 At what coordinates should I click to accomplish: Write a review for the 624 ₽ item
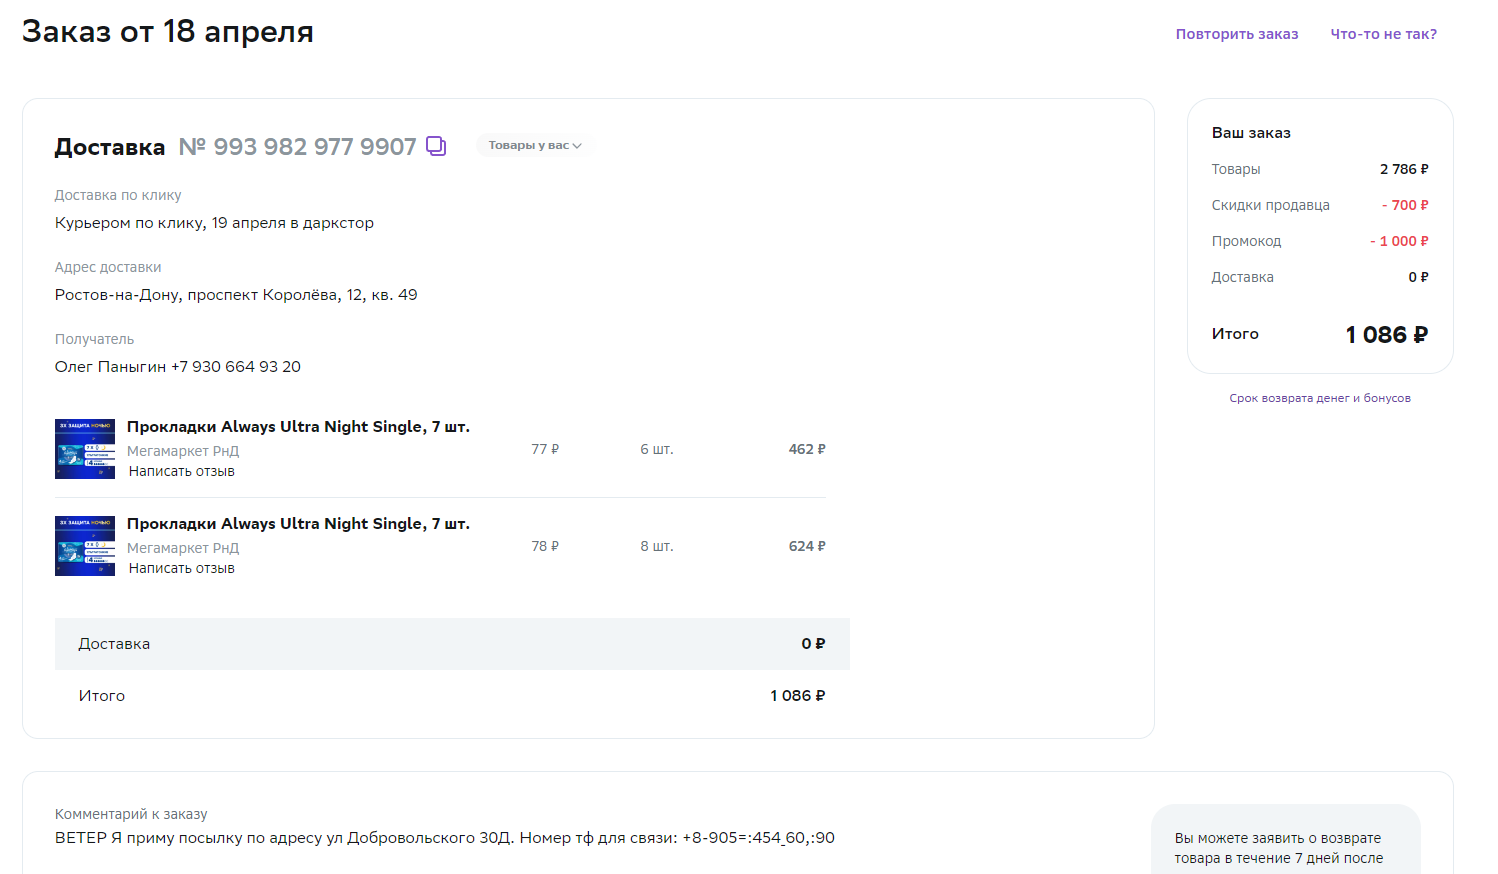(182, 568)
